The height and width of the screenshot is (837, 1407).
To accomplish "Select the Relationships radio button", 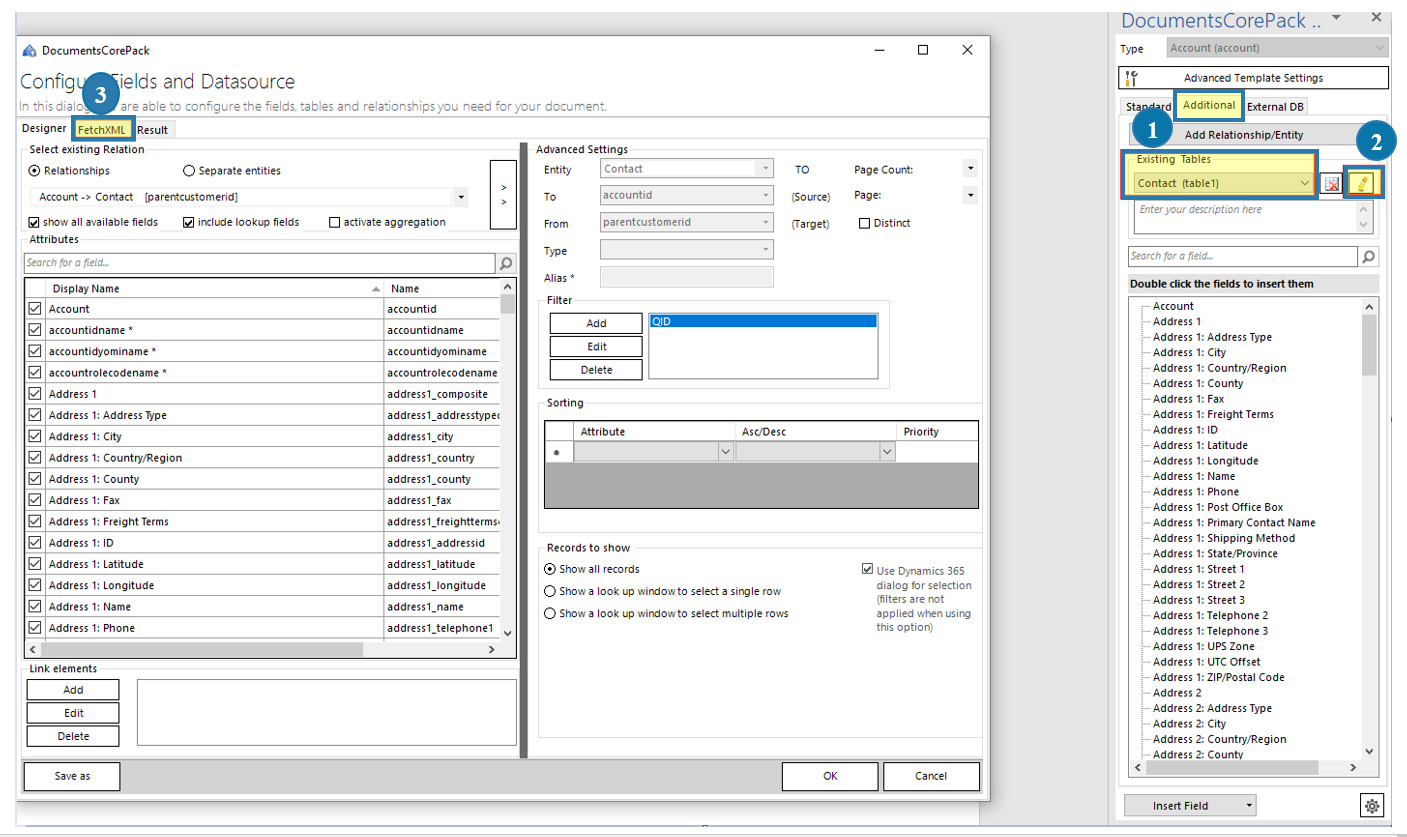I will [36, 171].
